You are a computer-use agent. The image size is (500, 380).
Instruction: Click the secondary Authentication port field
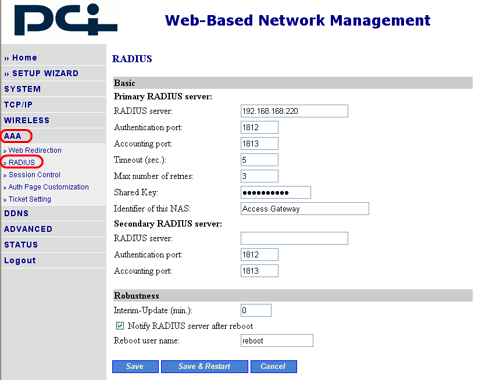click(x=259, y=255)
